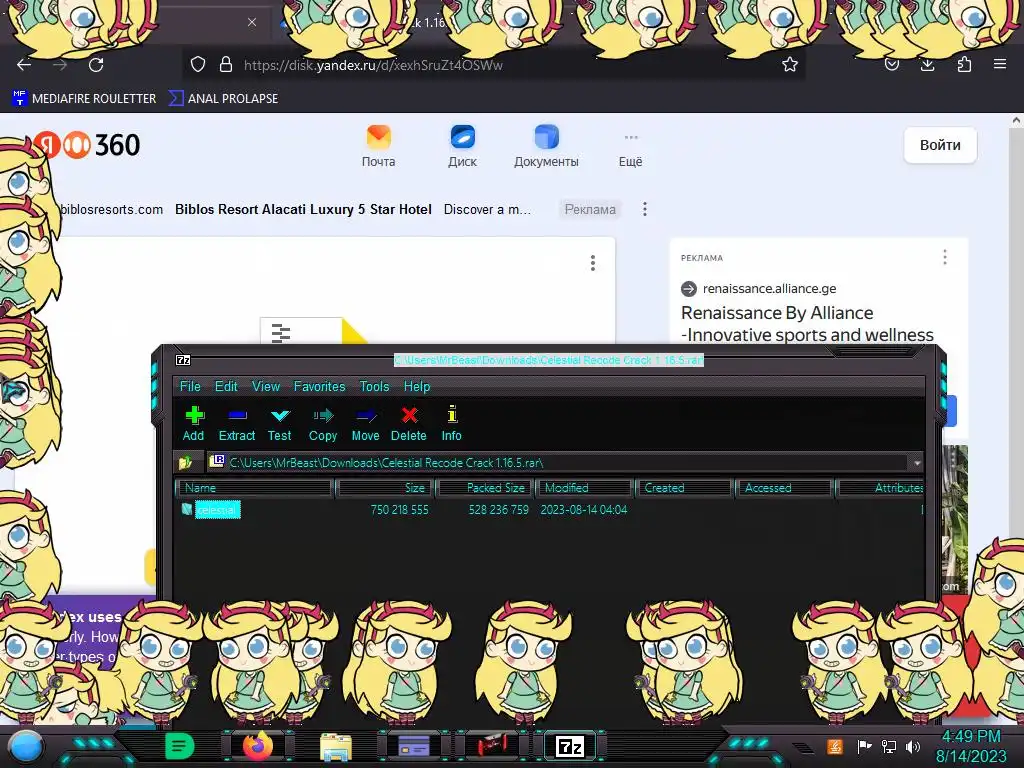The height and width of the screenshot is (768, 1024).
Task: Open the 7-Zip File menu
Action: (x=190, y=386)
